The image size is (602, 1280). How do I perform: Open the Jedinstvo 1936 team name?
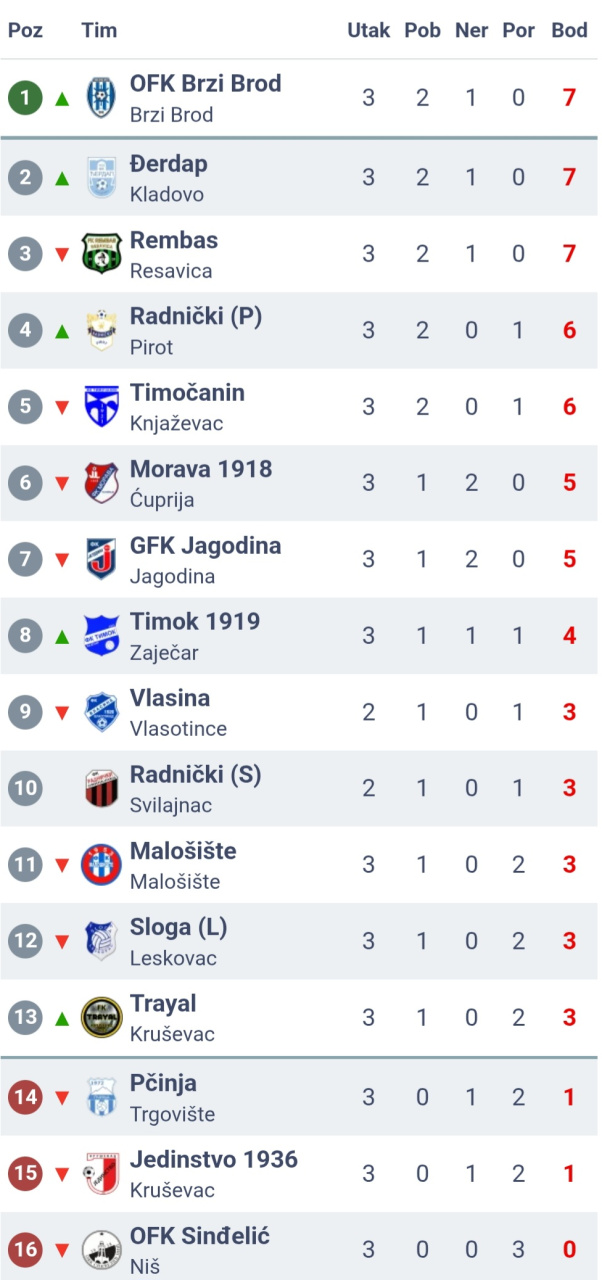point(214,1160)
